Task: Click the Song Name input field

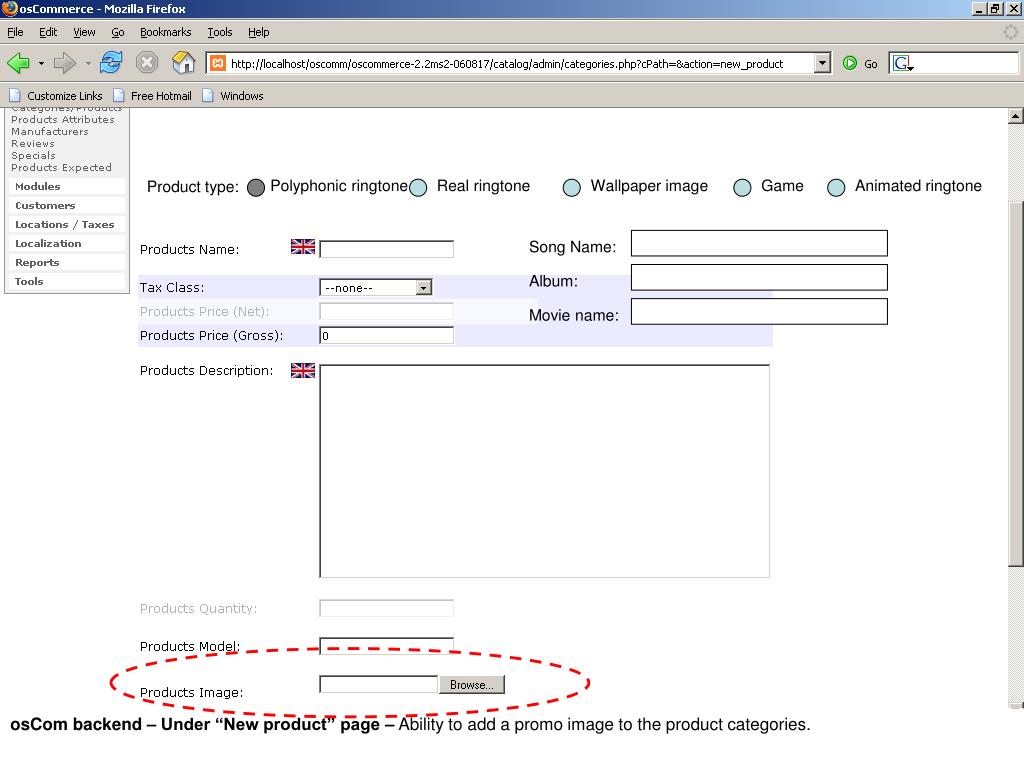Action: click(x=759, y=243)
